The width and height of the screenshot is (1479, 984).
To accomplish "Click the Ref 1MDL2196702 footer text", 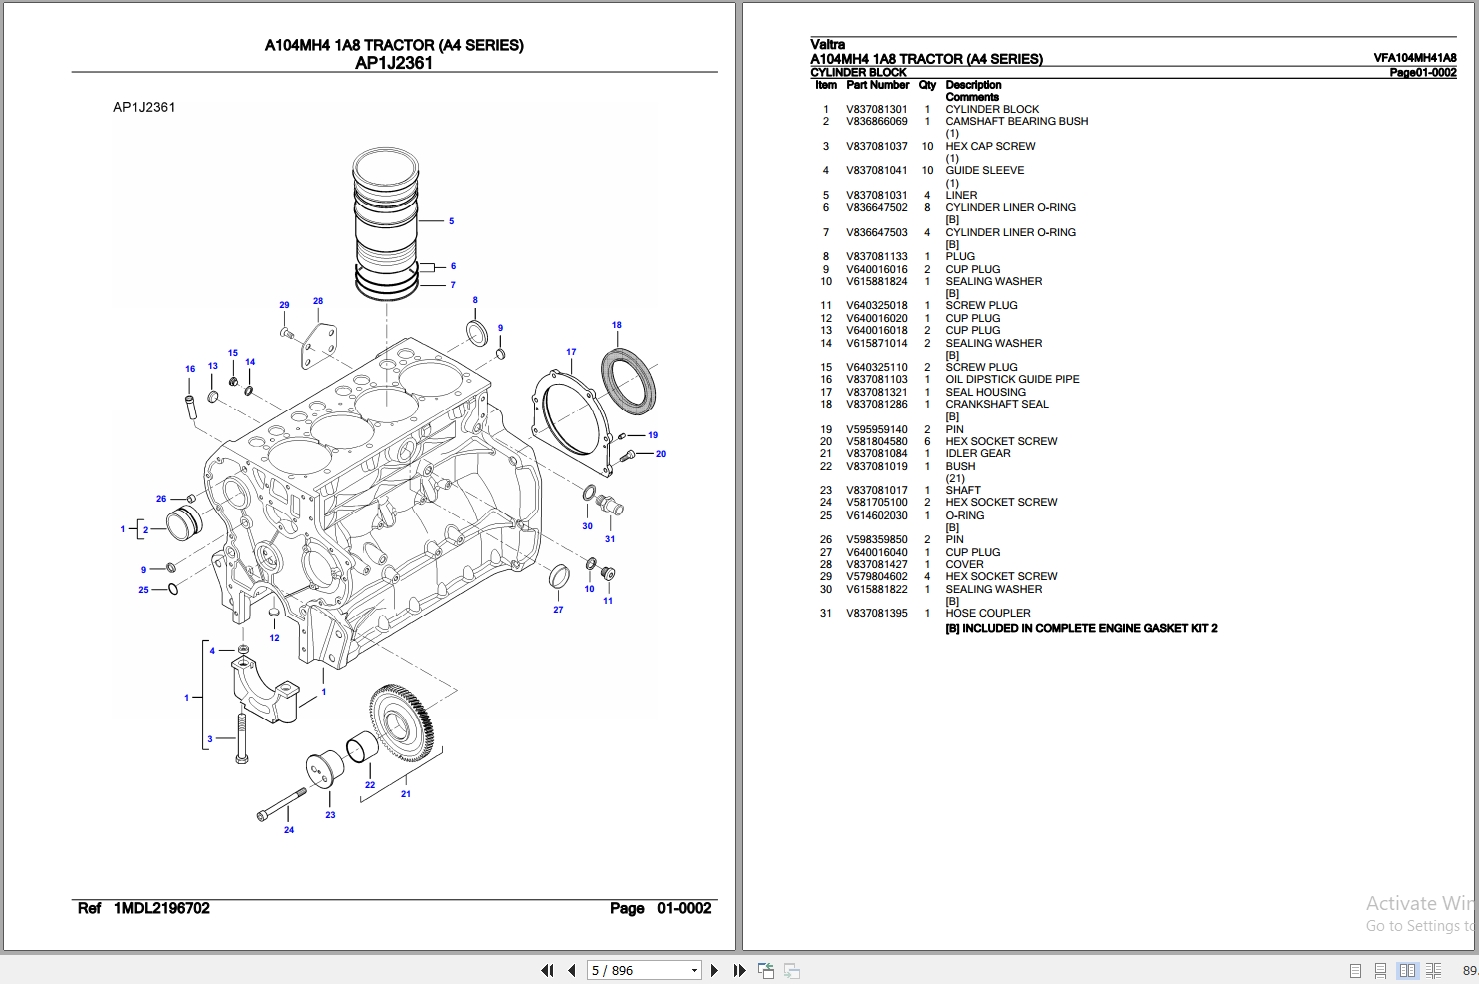I will tap(145, 908).
